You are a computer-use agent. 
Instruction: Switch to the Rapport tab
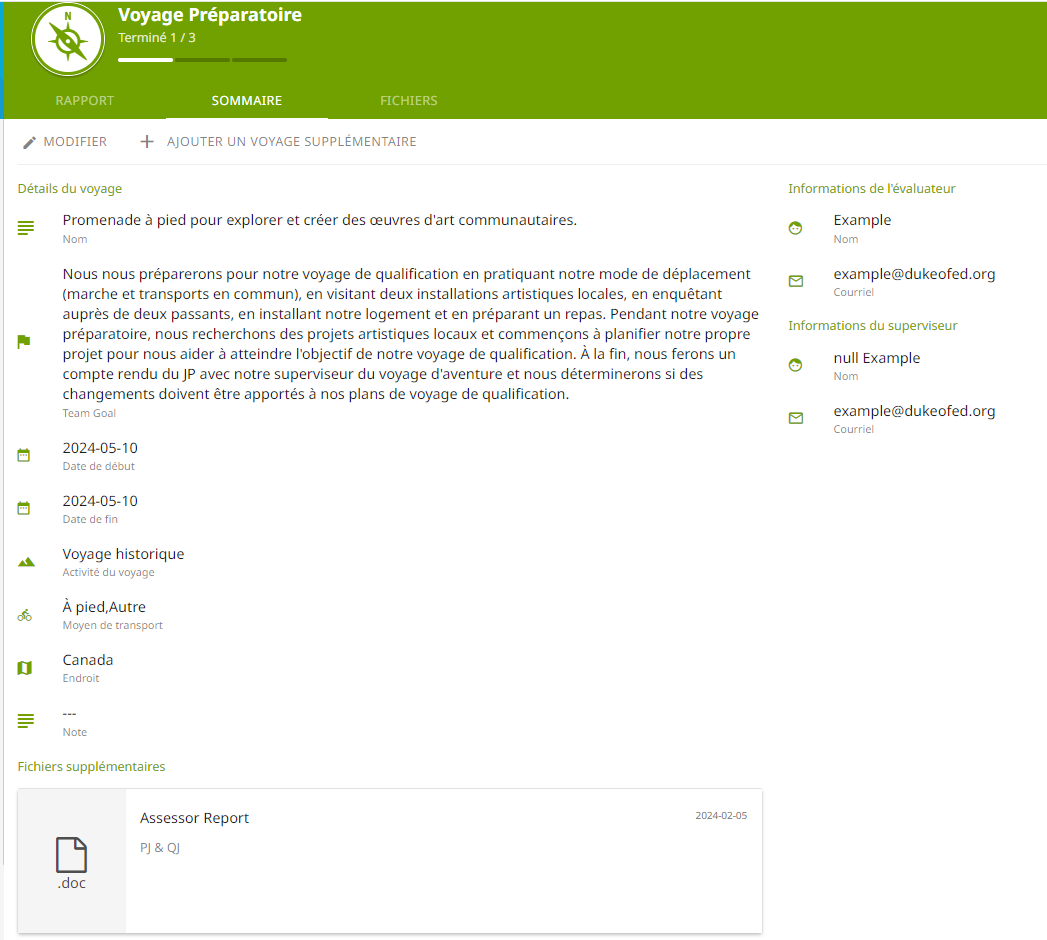click(85, 101)
